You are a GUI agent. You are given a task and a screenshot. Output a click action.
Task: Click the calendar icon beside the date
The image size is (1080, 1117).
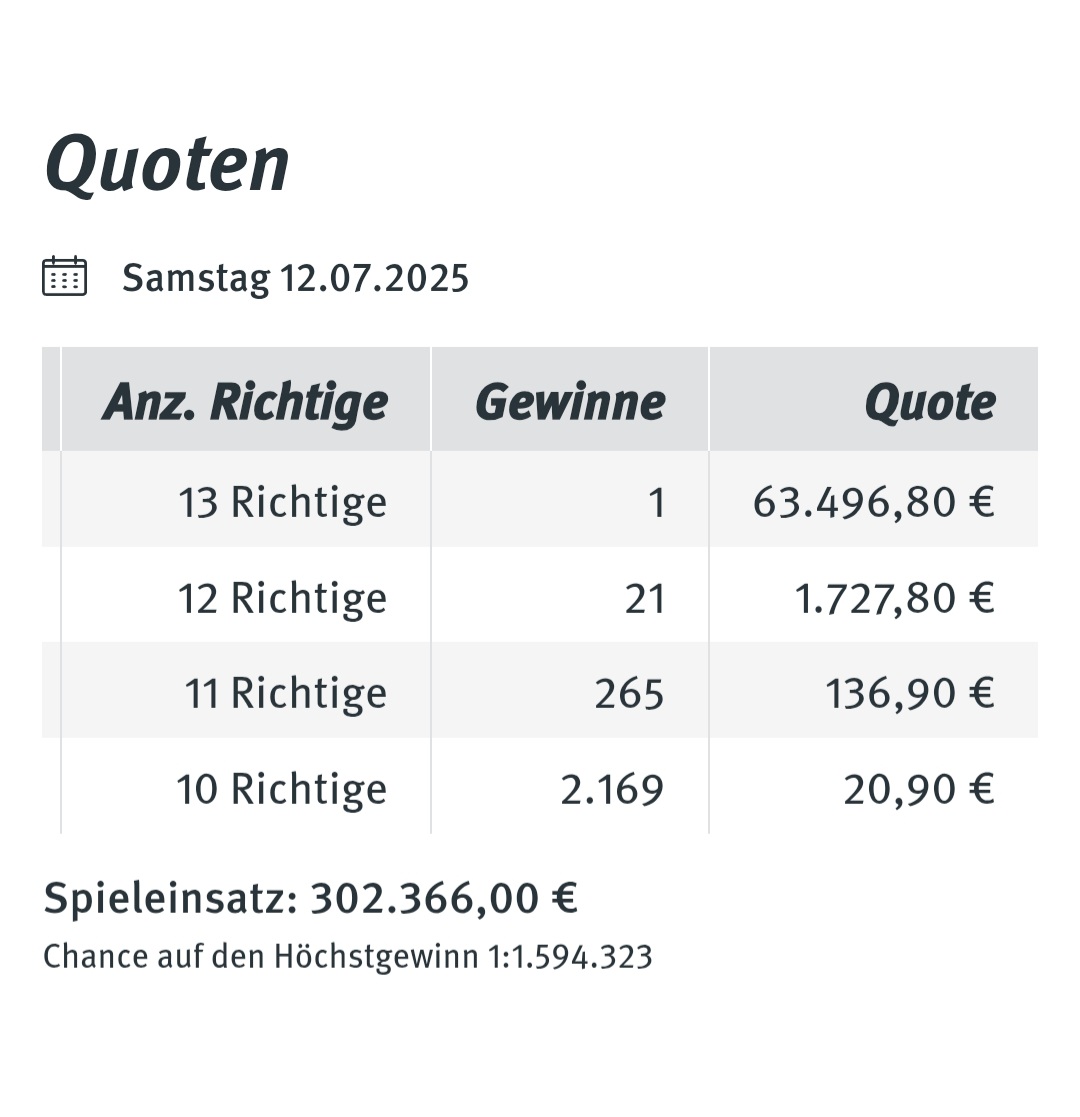pyautogui.click(x=65, y=276)
